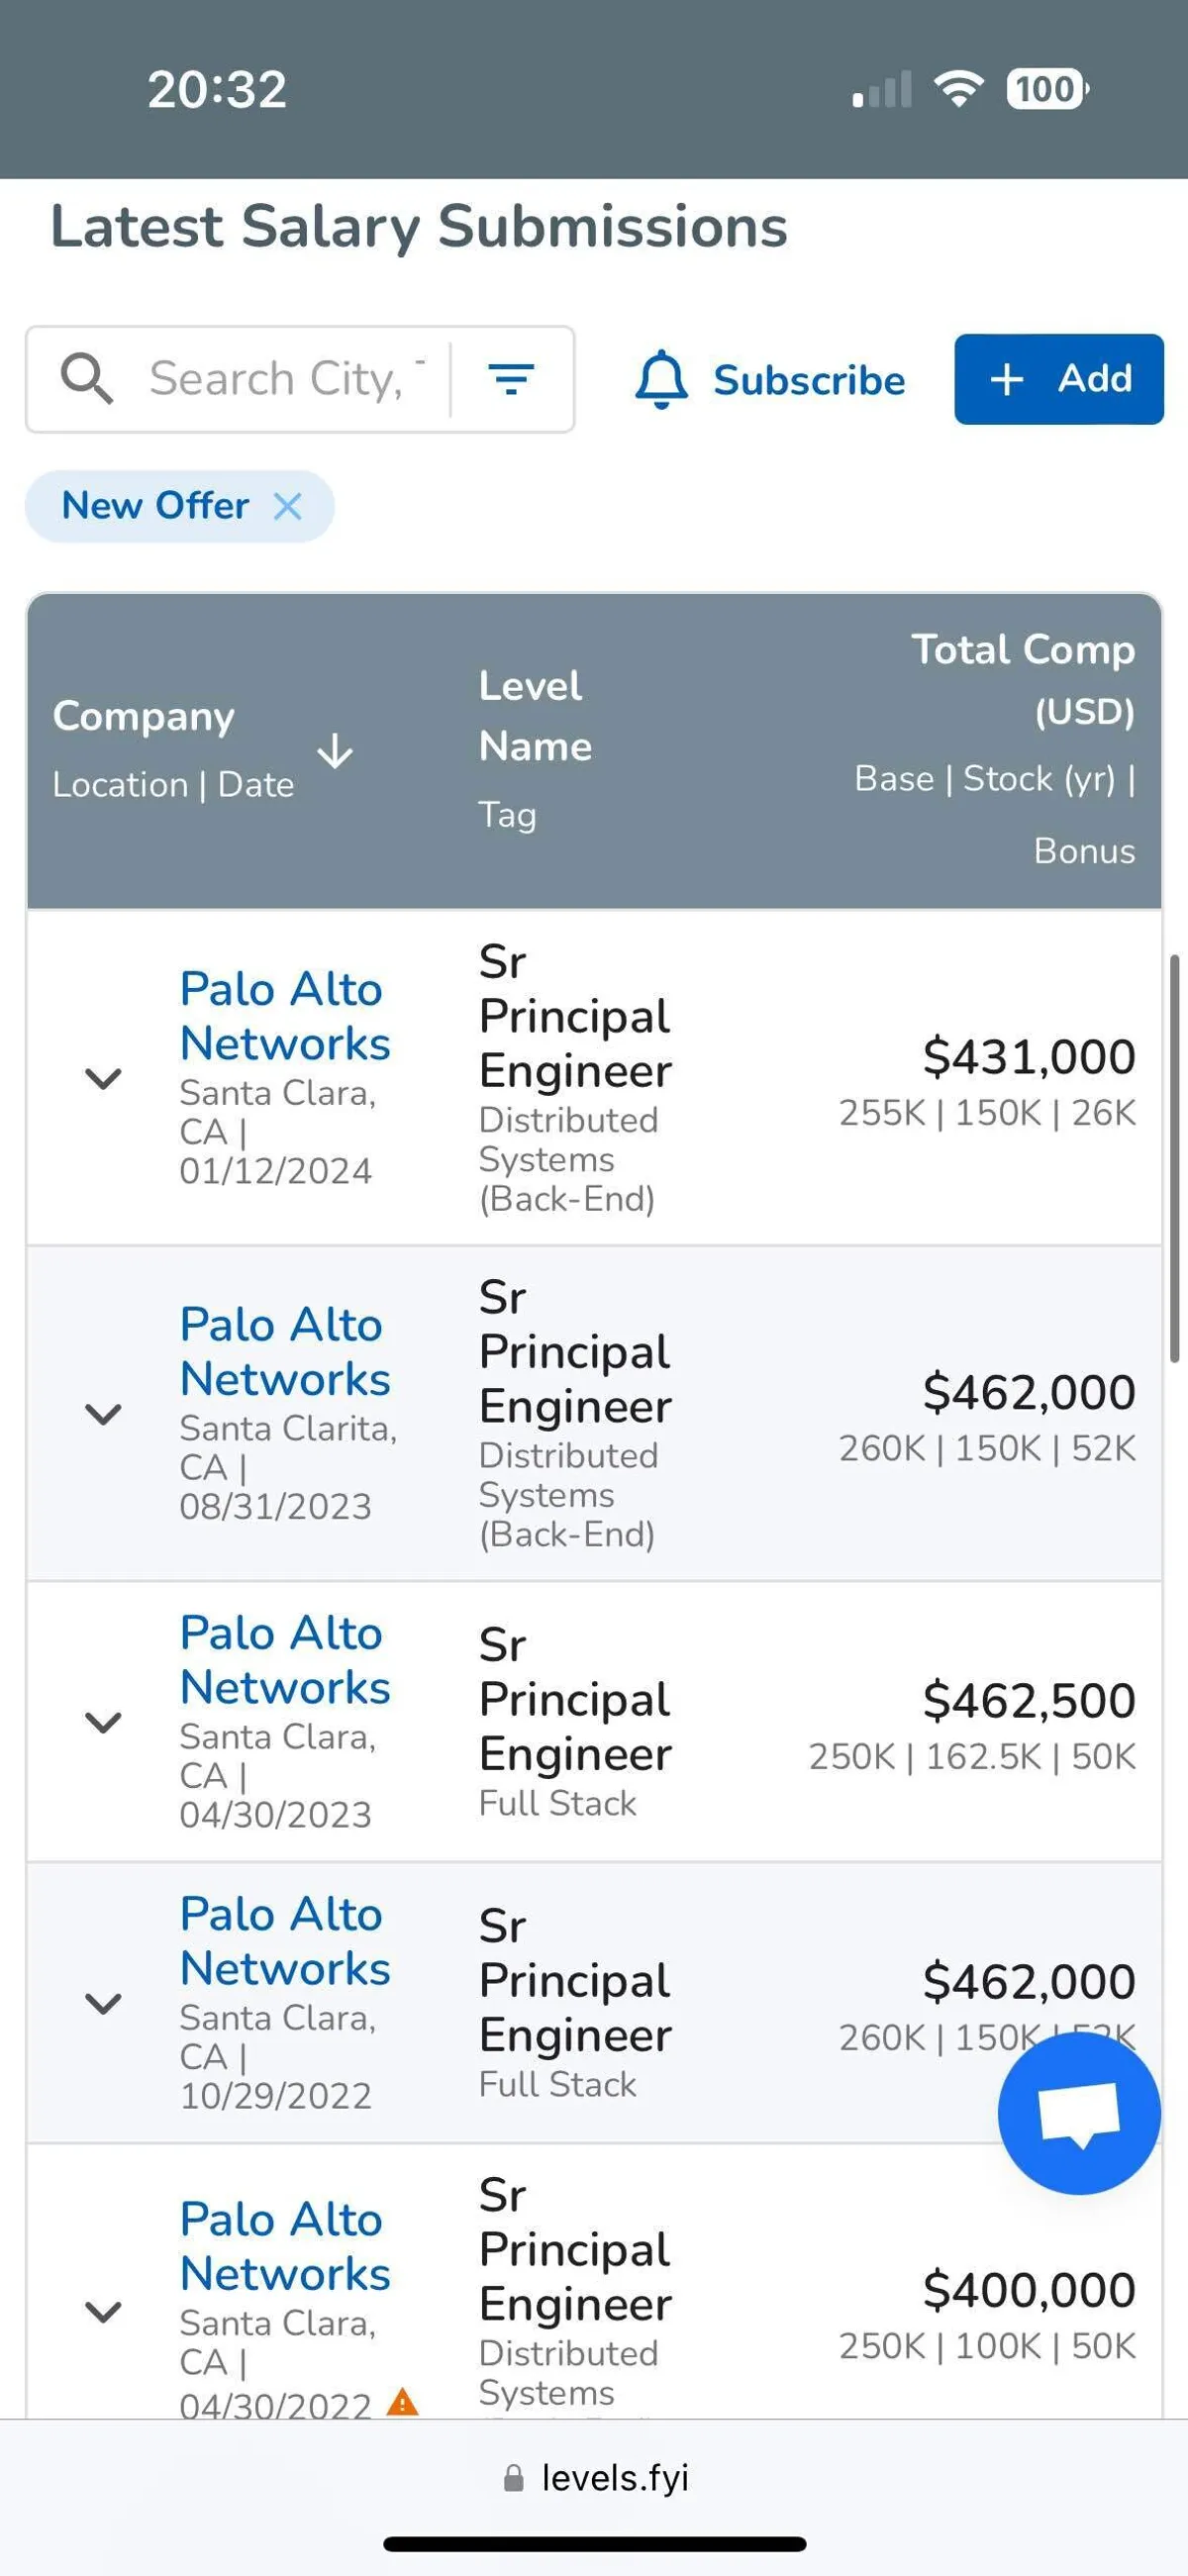Grab the vertical scrollbar thumb

click(1175, 1158)
